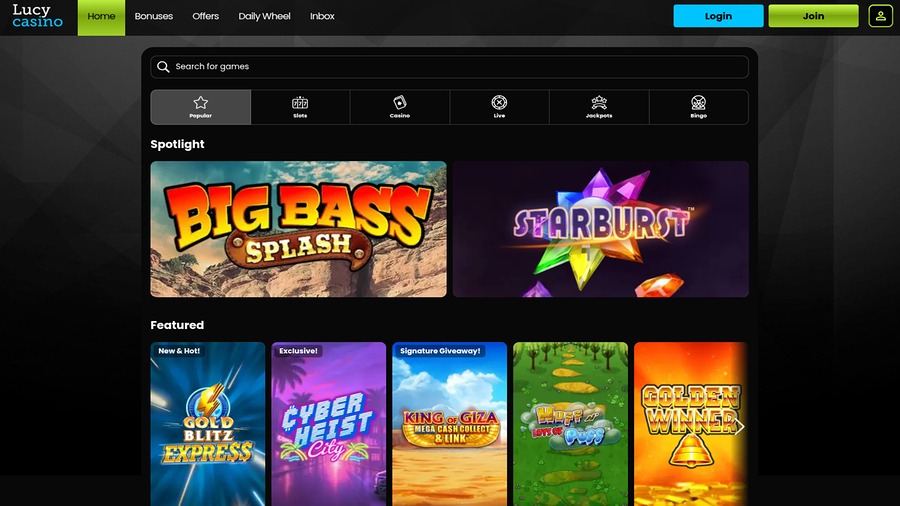Click the blue Login button
Image resolution: width=900 pixels, height=506 pixels.
pos(718,16)
